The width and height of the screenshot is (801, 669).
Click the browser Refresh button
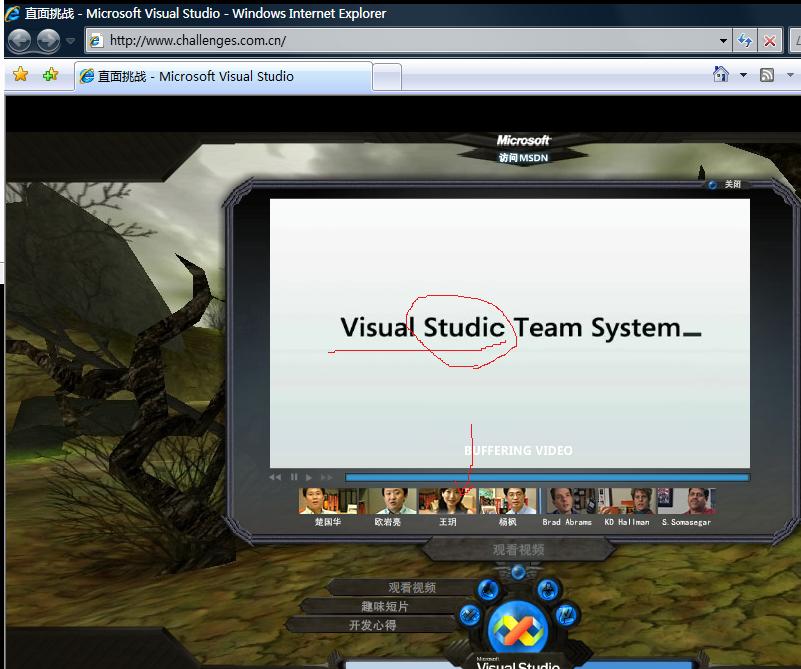[745, 41]
